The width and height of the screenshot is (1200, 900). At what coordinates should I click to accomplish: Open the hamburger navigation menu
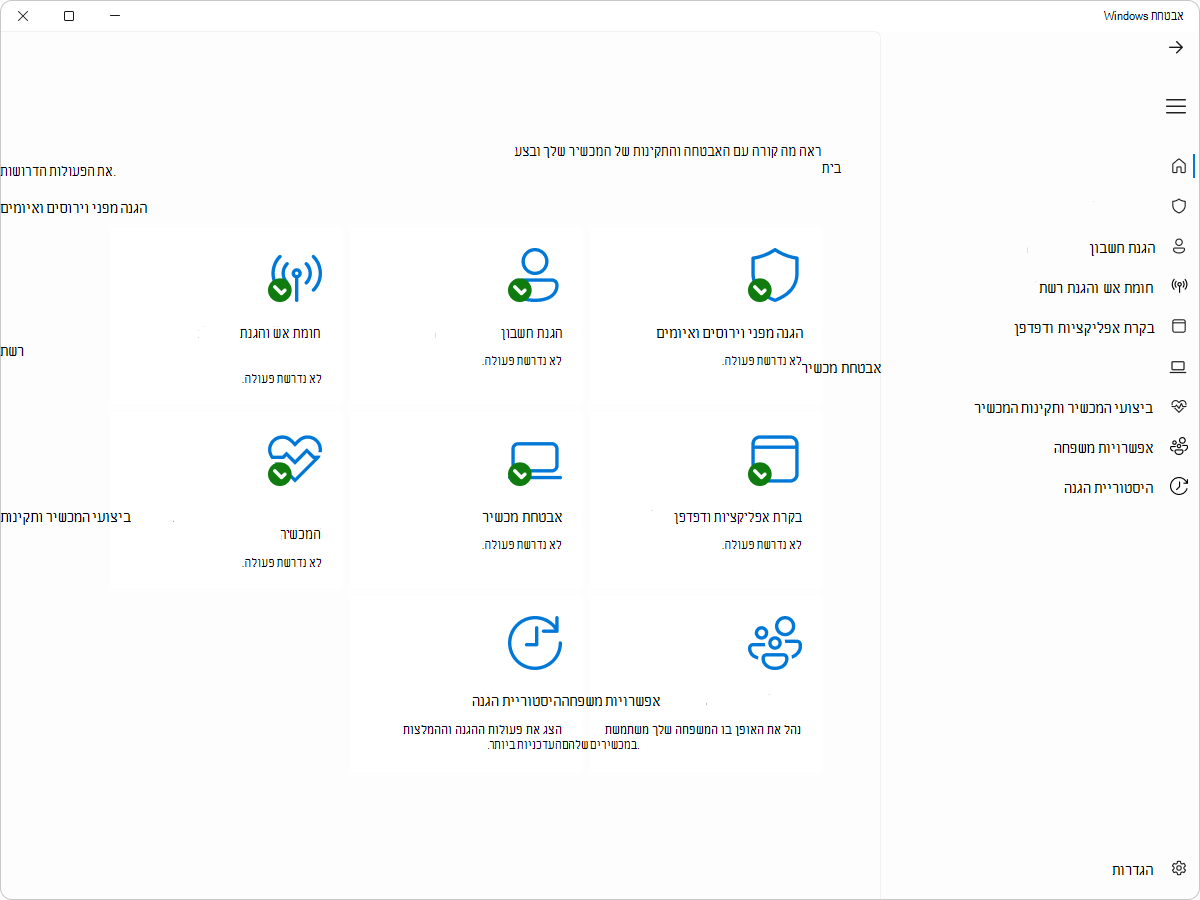[1176, 106]
